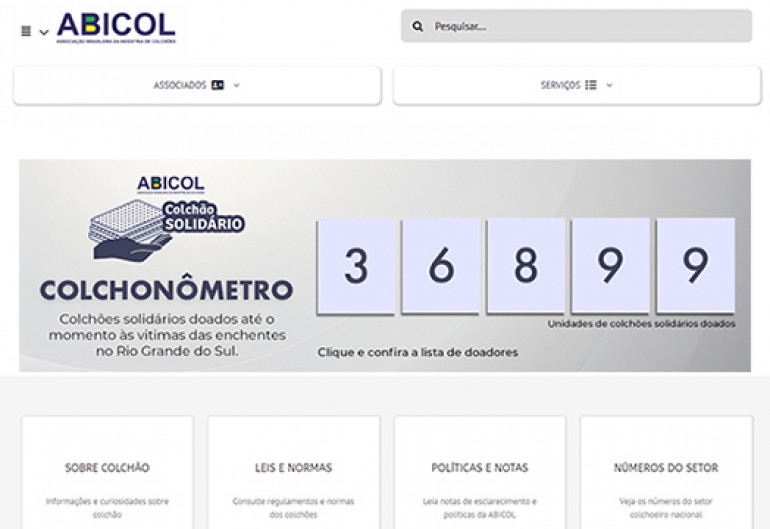The width and height of the screenshot is (770, 529).
Task: Click the Serviços list icon
Action: [x=591, y=86]
